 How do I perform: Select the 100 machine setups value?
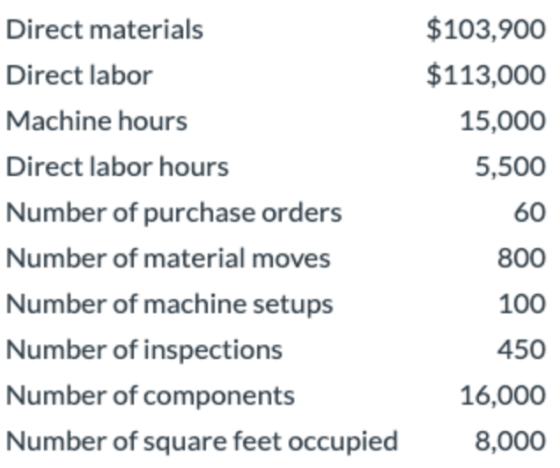click(522, 304)
